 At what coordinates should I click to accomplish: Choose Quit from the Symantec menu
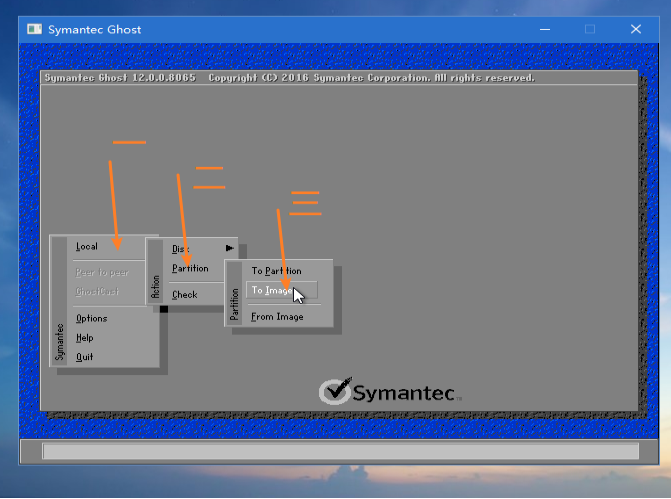(84, 357)
